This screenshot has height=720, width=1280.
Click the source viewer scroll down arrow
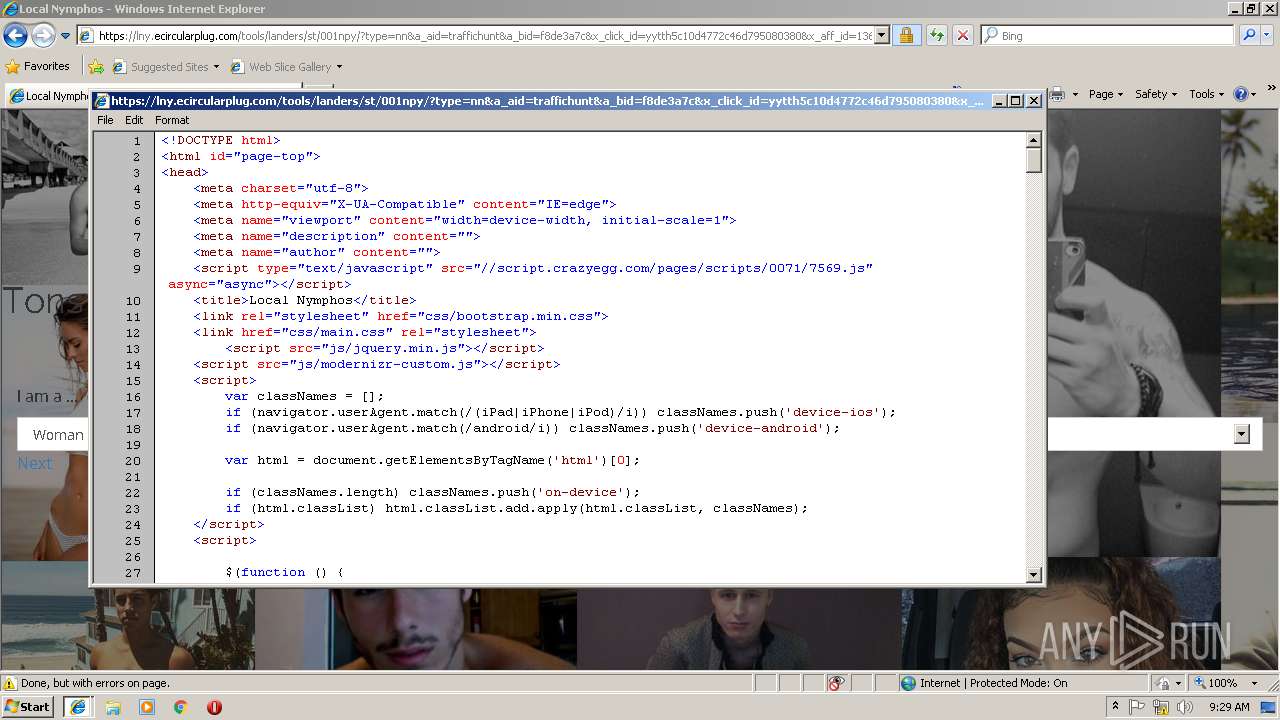pos(1034,575)
